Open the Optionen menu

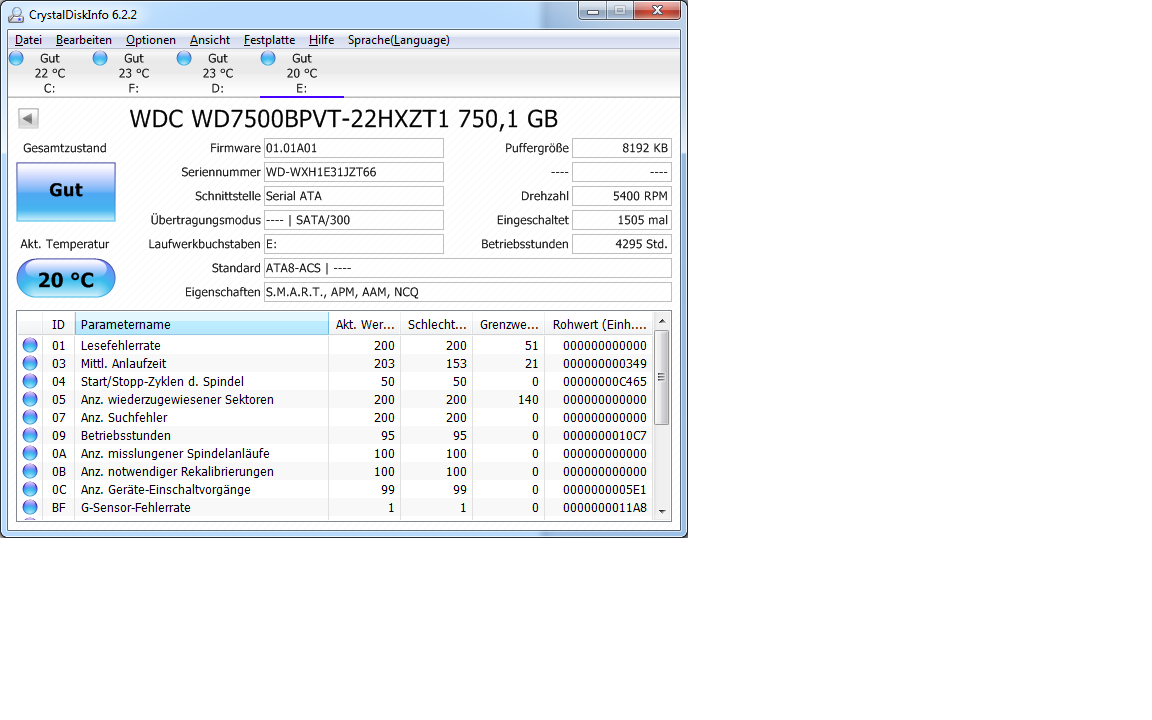(x=151, y=40)
